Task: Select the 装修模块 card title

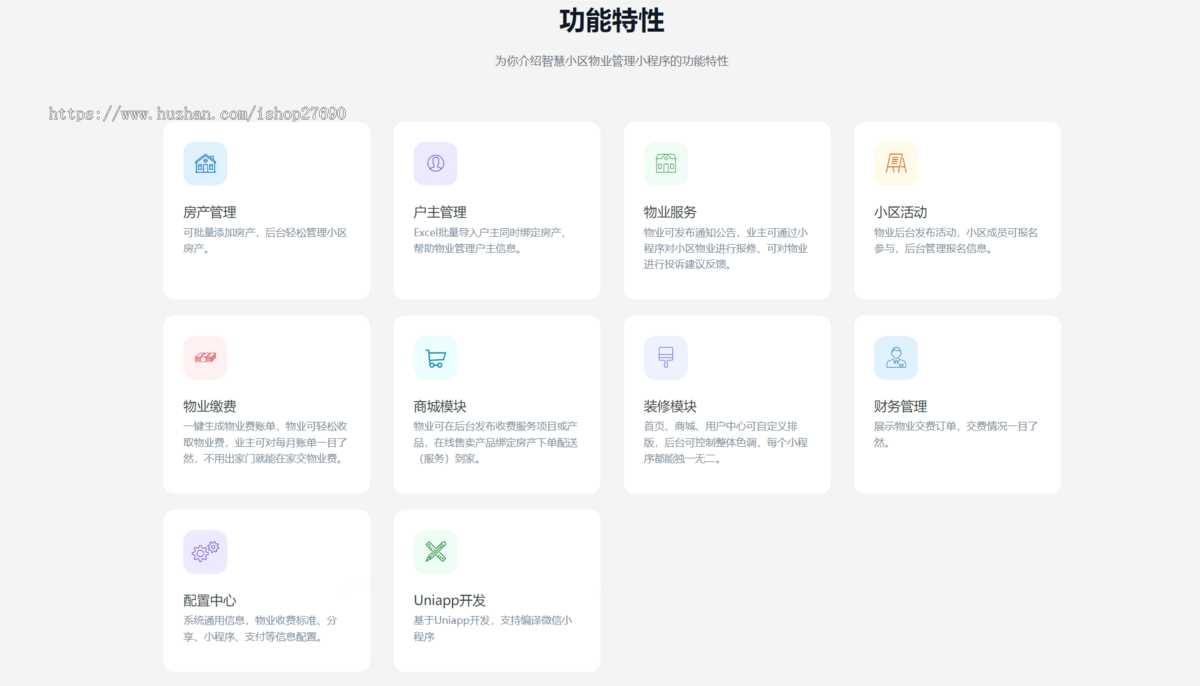Action: tap(670, 406)
